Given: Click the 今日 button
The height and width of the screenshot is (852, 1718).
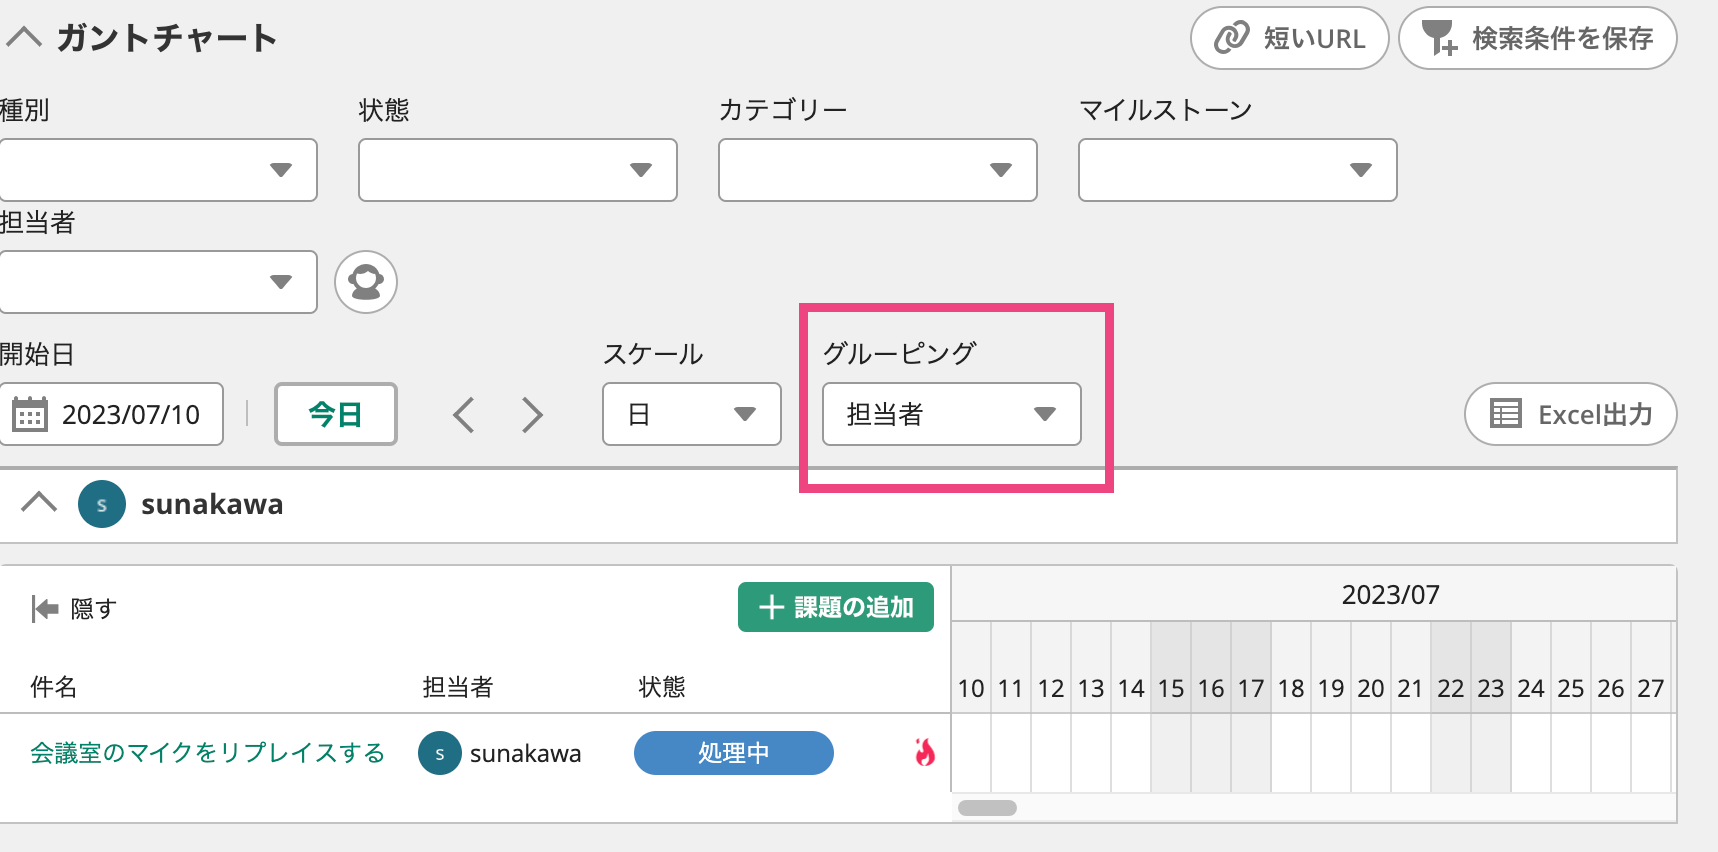Looking at the screenshot, I should (x=335, y=414).
